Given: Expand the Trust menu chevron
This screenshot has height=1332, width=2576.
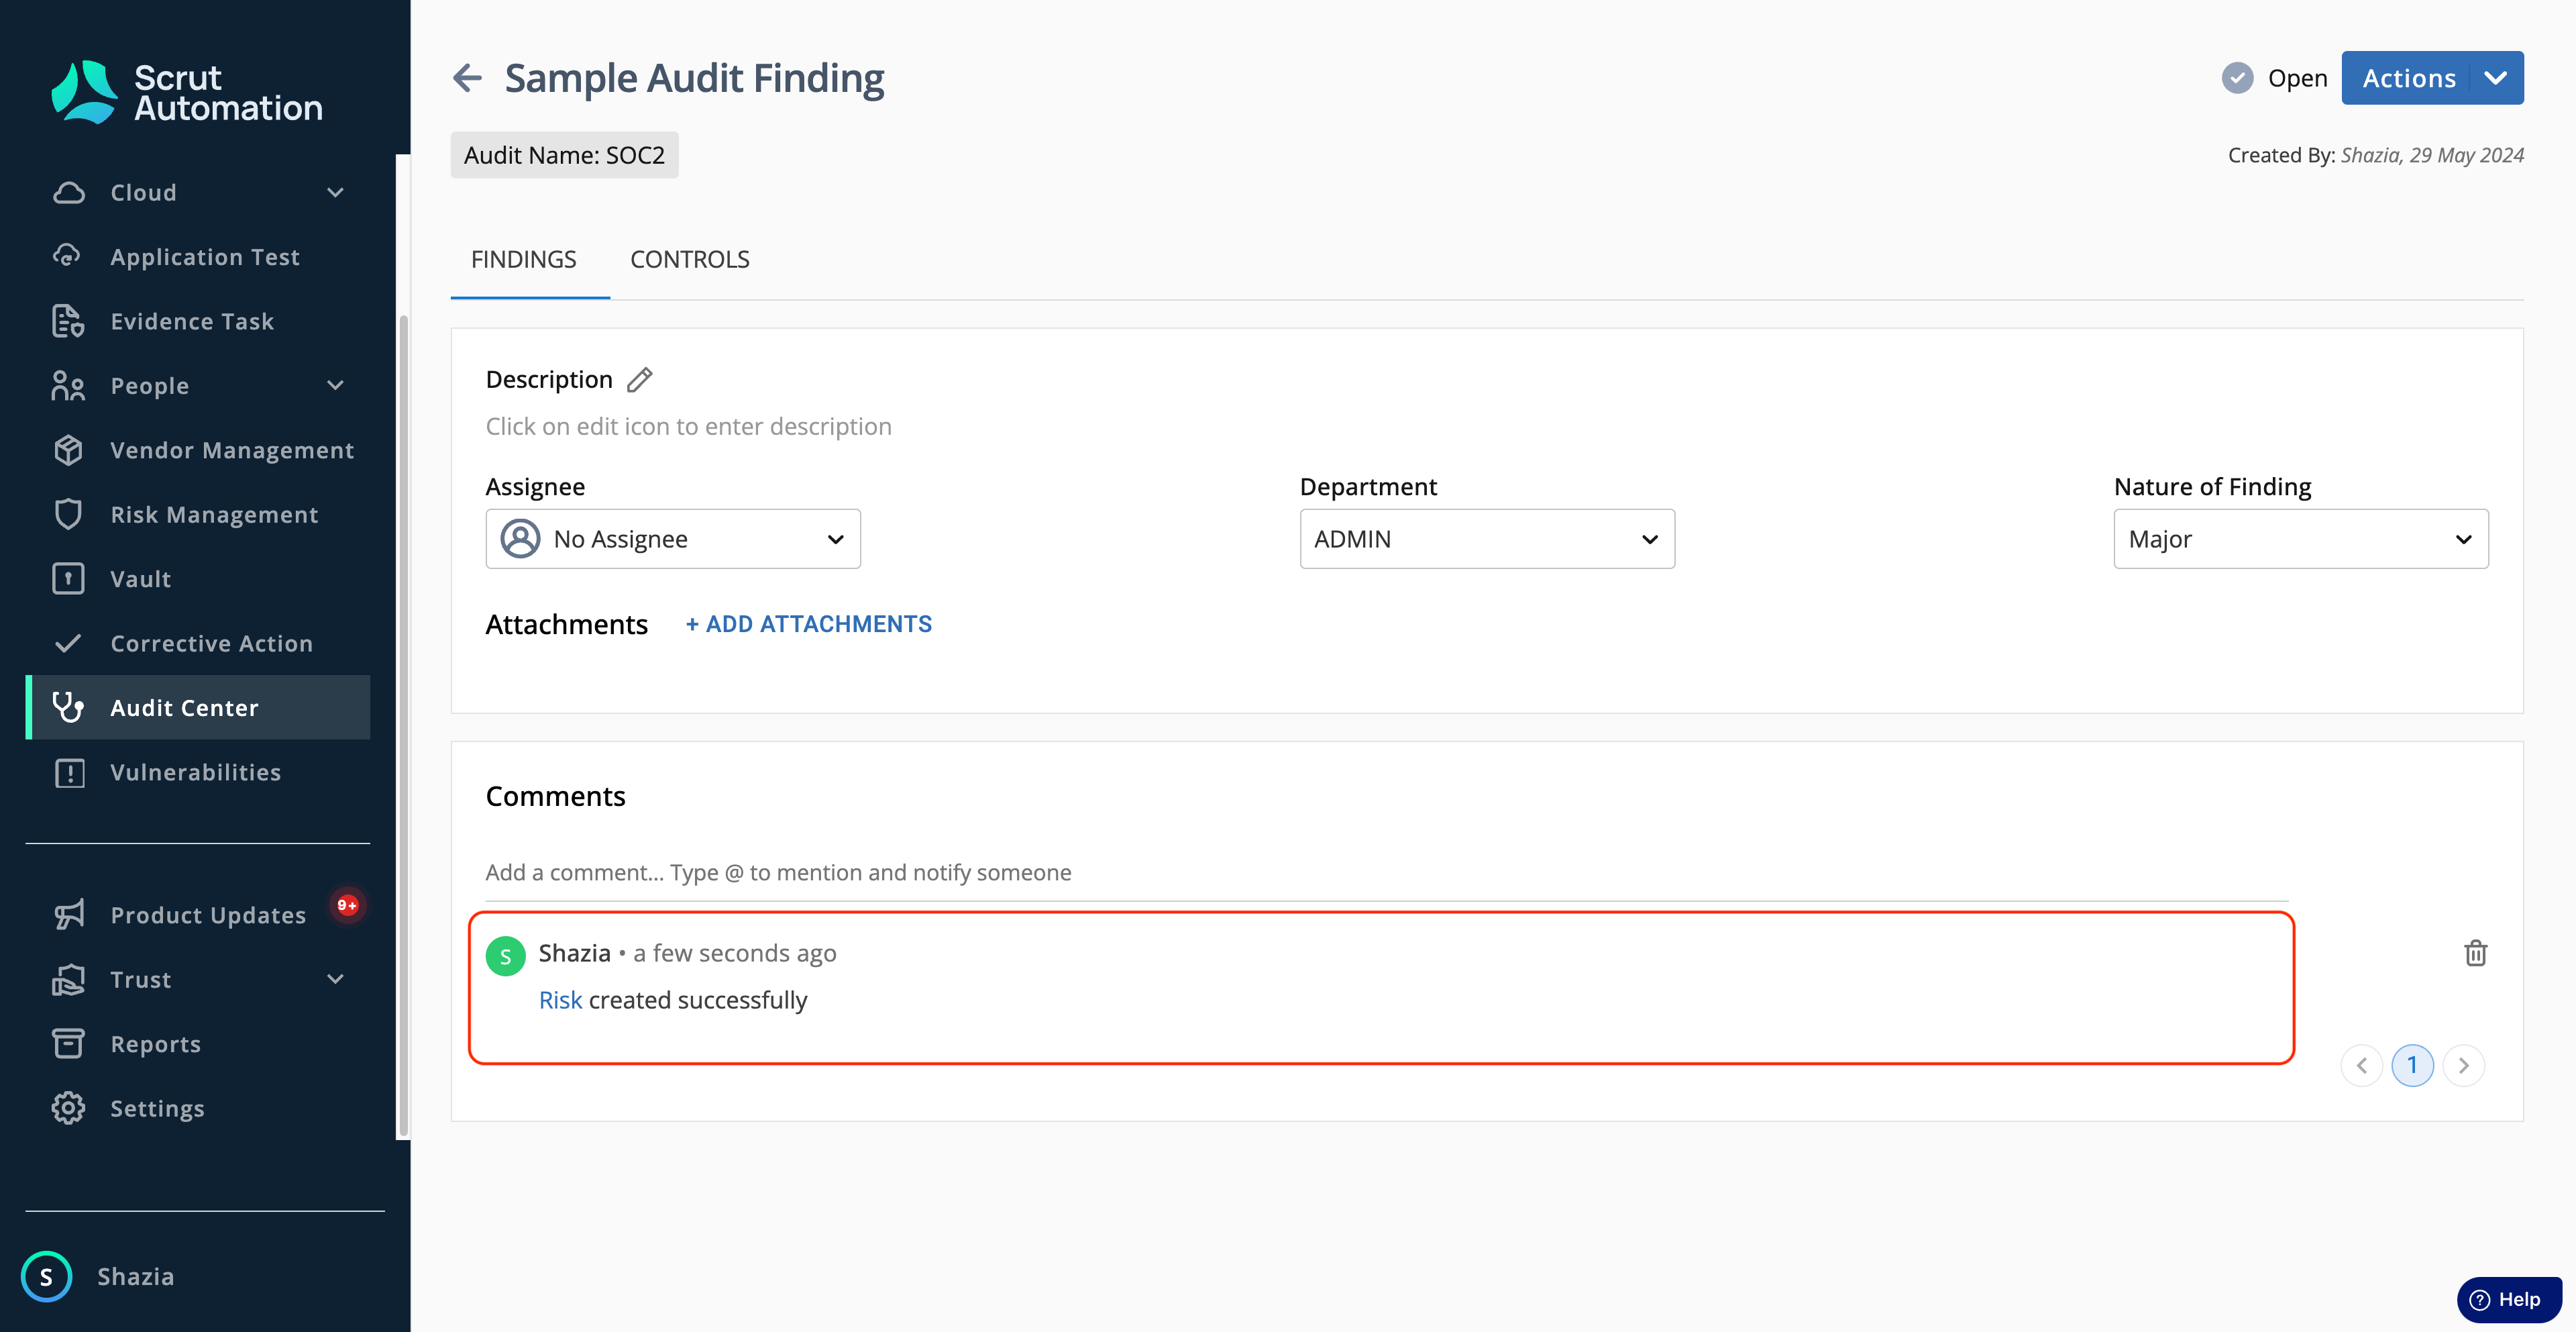Looking at the screenshot, I should 336,979.
